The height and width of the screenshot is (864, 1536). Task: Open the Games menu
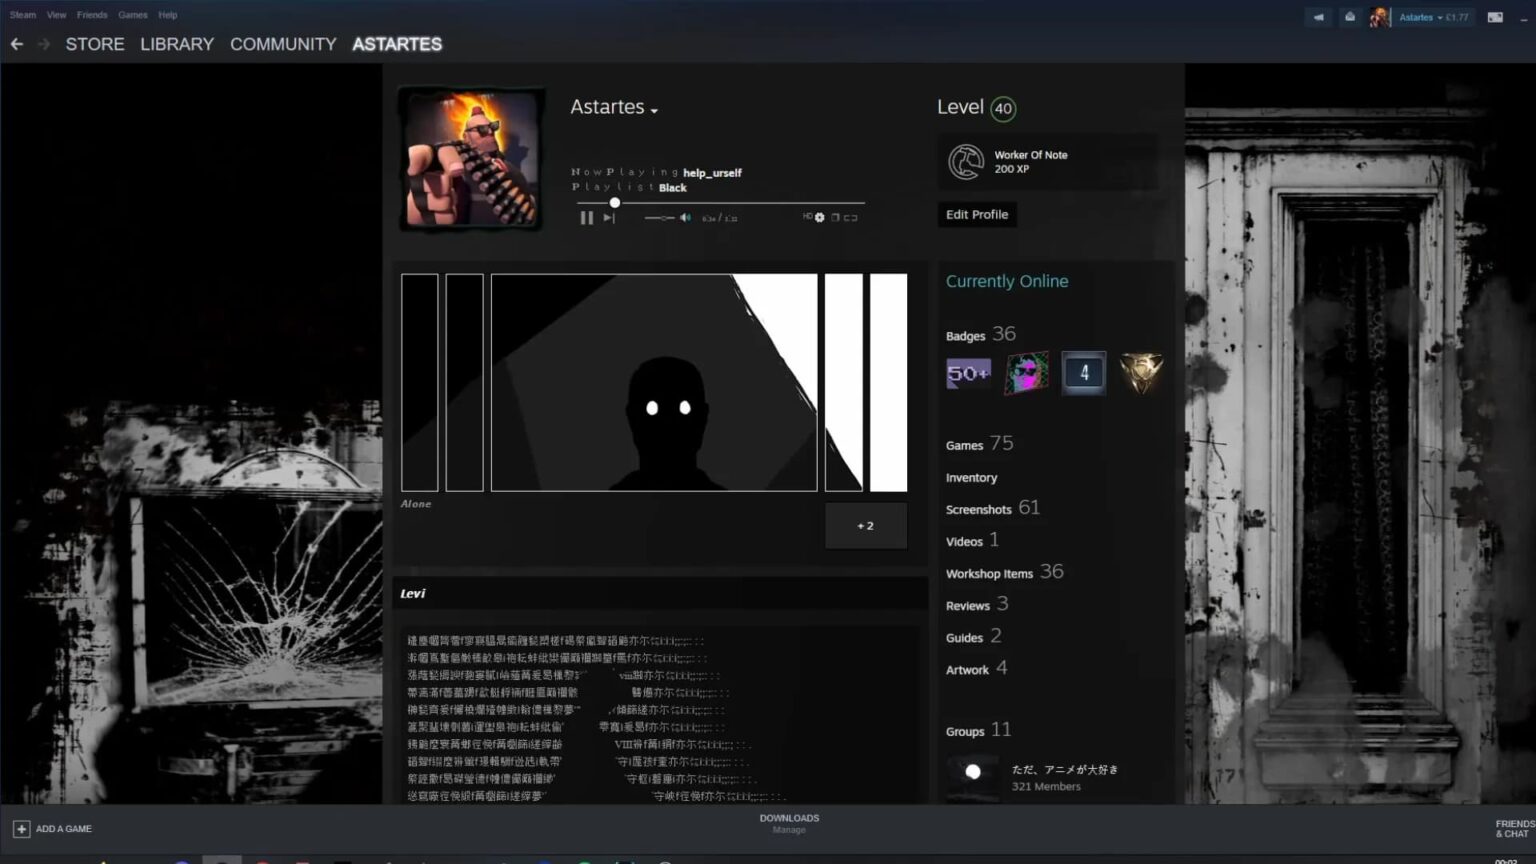click(132, 14)
